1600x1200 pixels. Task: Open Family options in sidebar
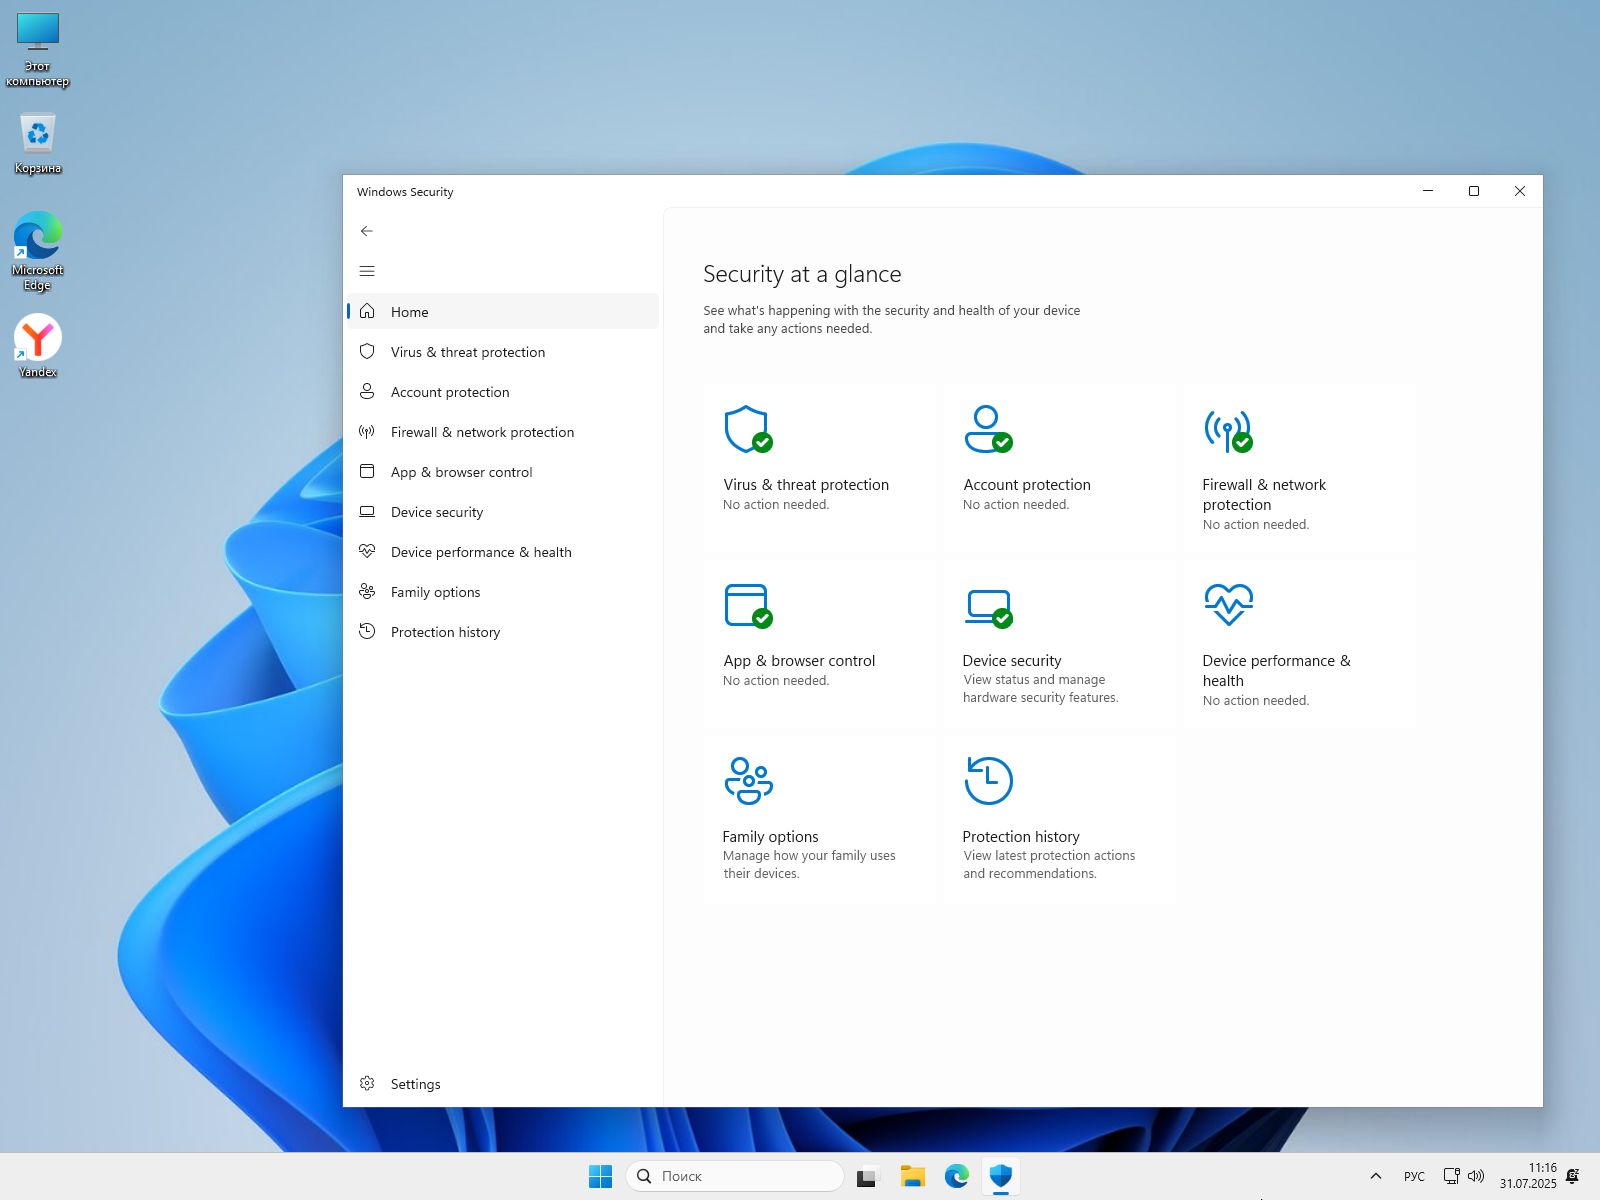coord(503,592)
